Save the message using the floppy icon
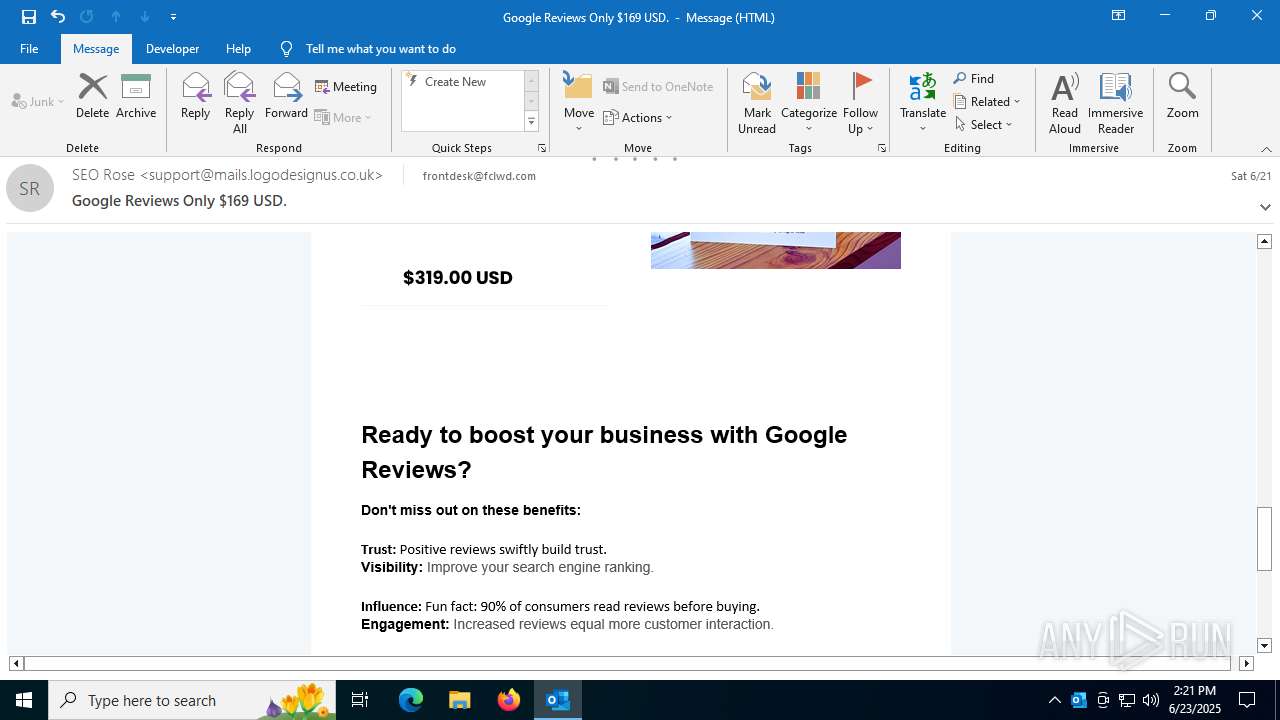The height and width of the screenshot is (720, 1280). [x=29, y=16]
